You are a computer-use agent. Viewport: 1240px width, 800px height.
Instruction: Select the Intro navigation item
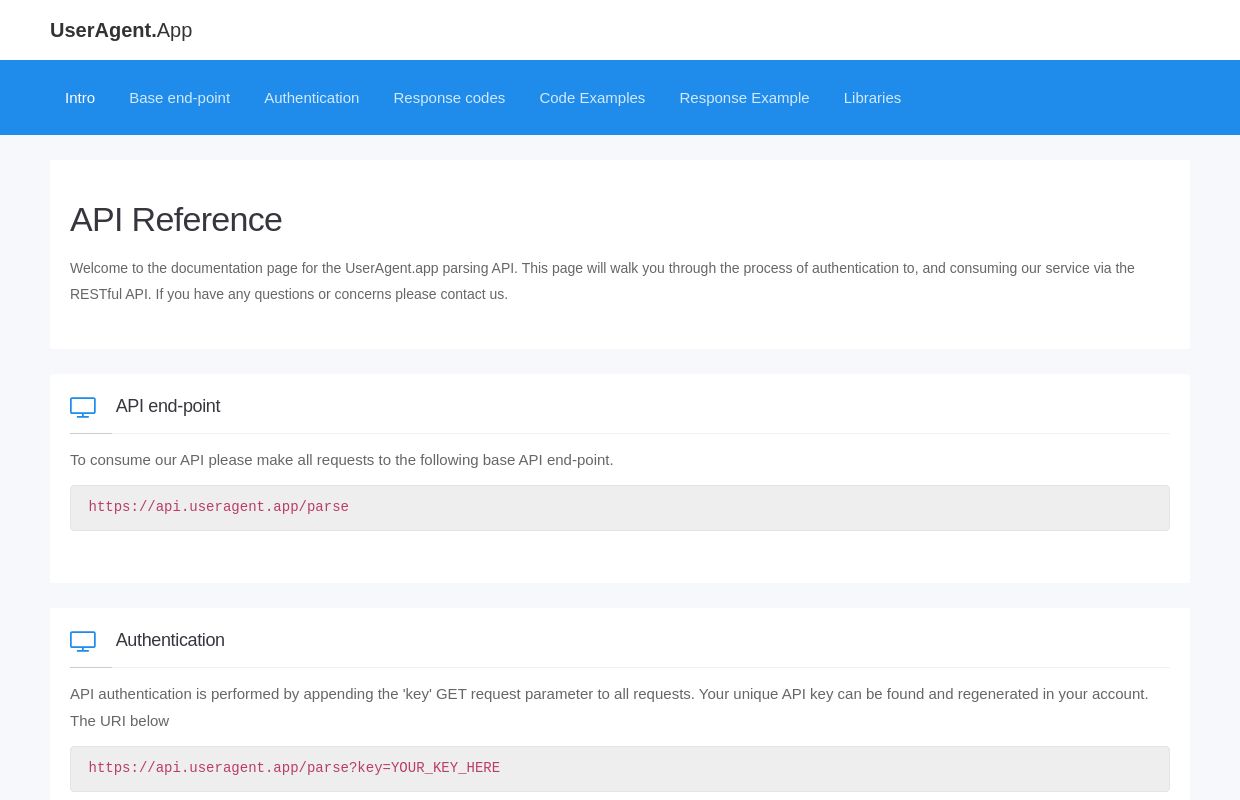(80, 97)
